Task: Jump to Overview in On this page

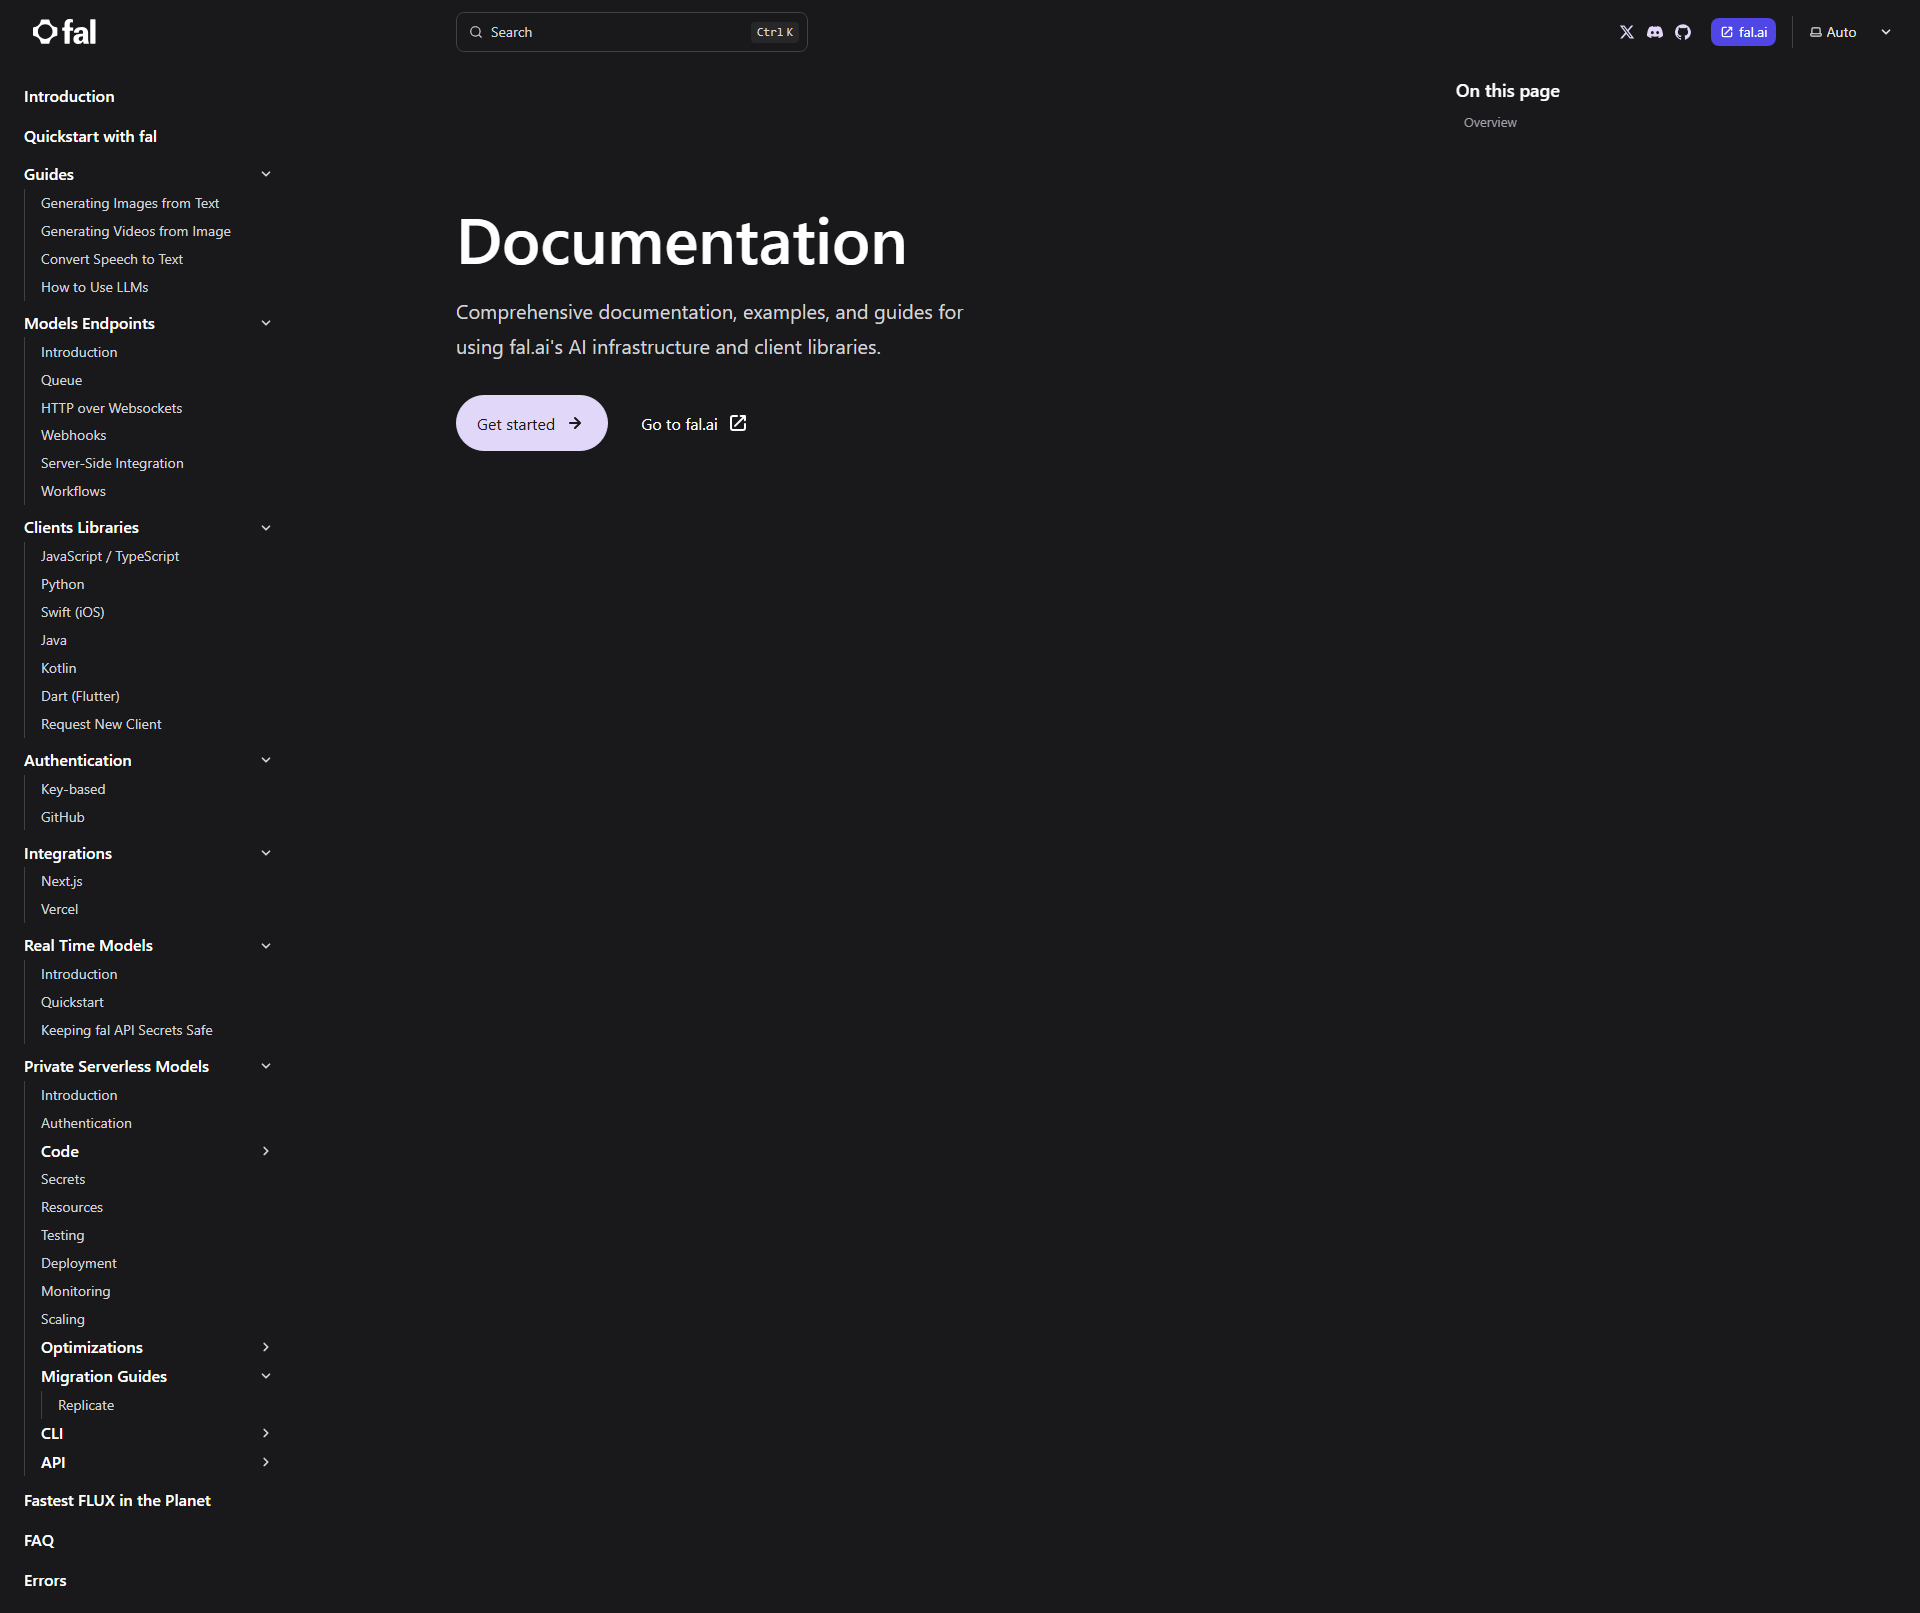Action: coord(1490,122)
